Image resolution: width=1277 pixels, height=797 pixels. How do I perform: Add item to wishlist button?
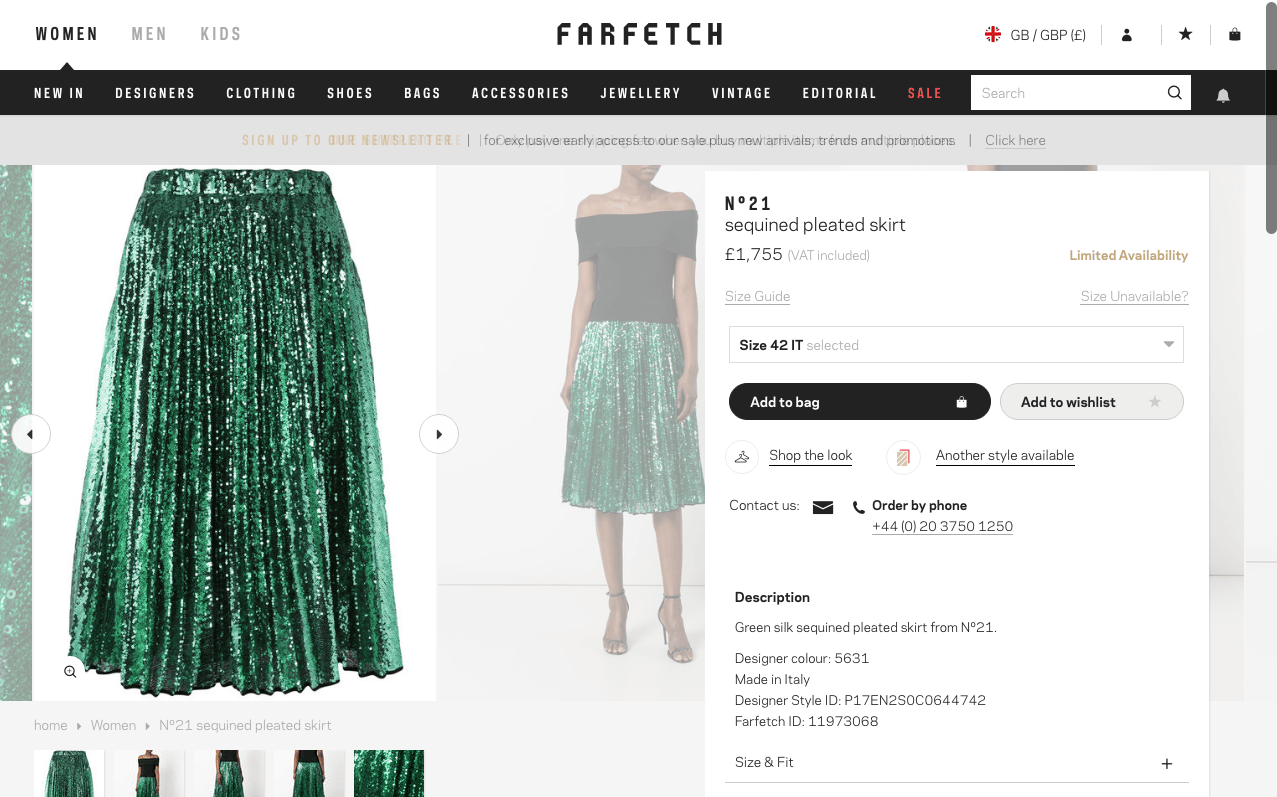(x=1091, y=402)
